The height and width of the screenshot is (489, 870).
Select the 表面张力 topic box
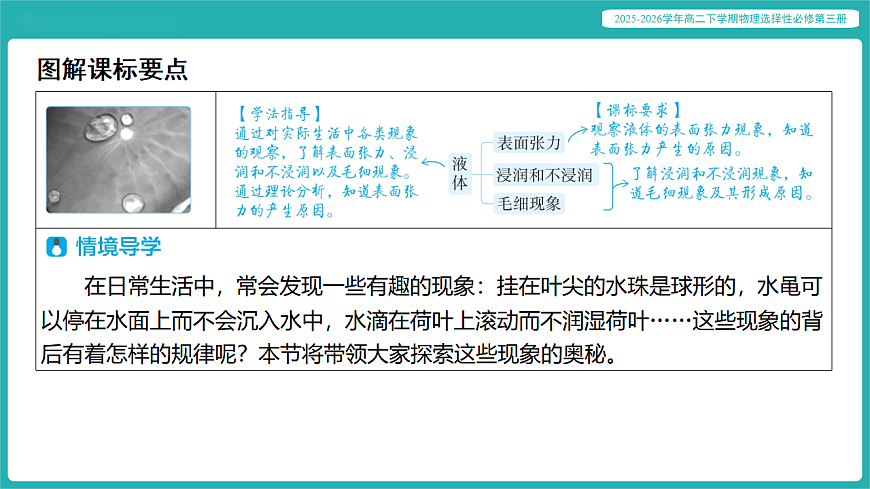coord(529,143)
